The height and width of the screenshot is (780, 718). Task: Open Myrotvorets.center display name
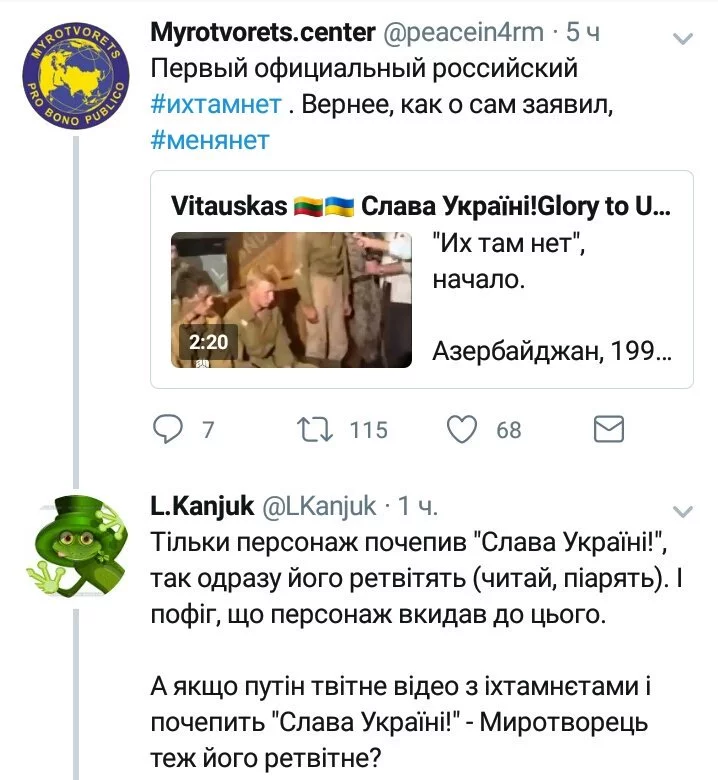(259, 34)
